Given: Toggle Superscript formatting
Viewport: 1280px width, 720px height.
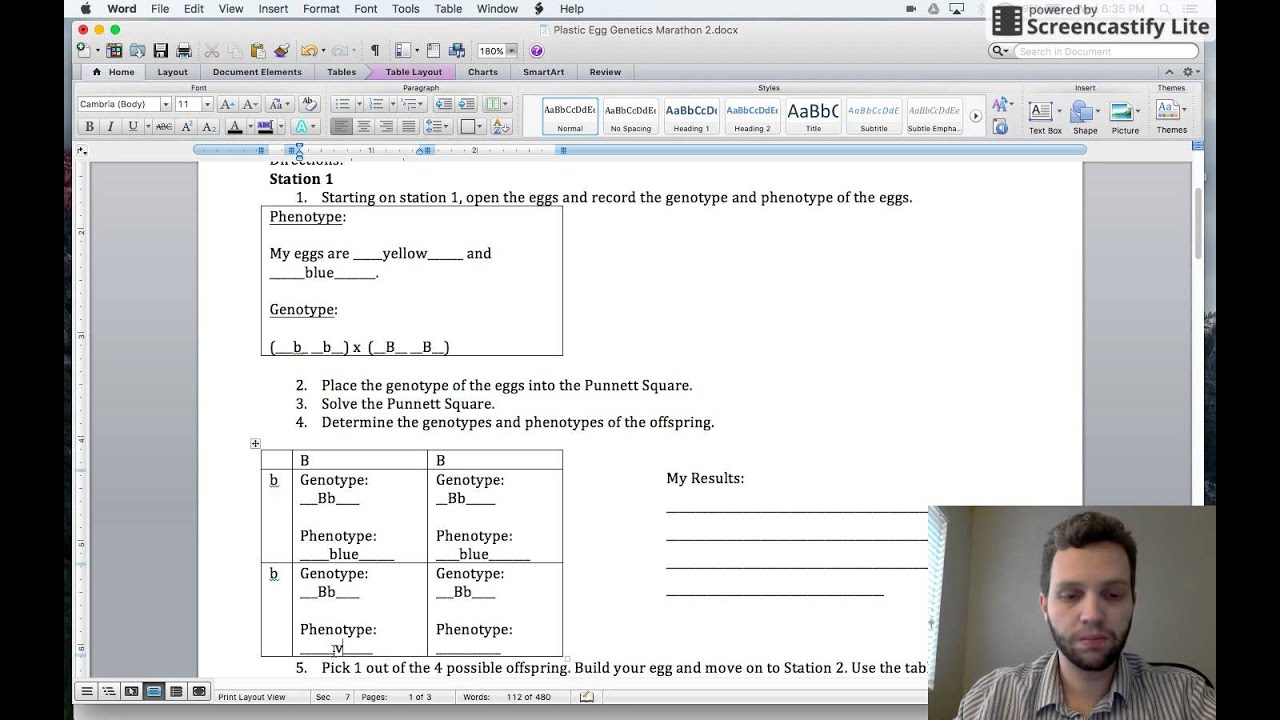Looking at the screenshot, I should [187, 127].
